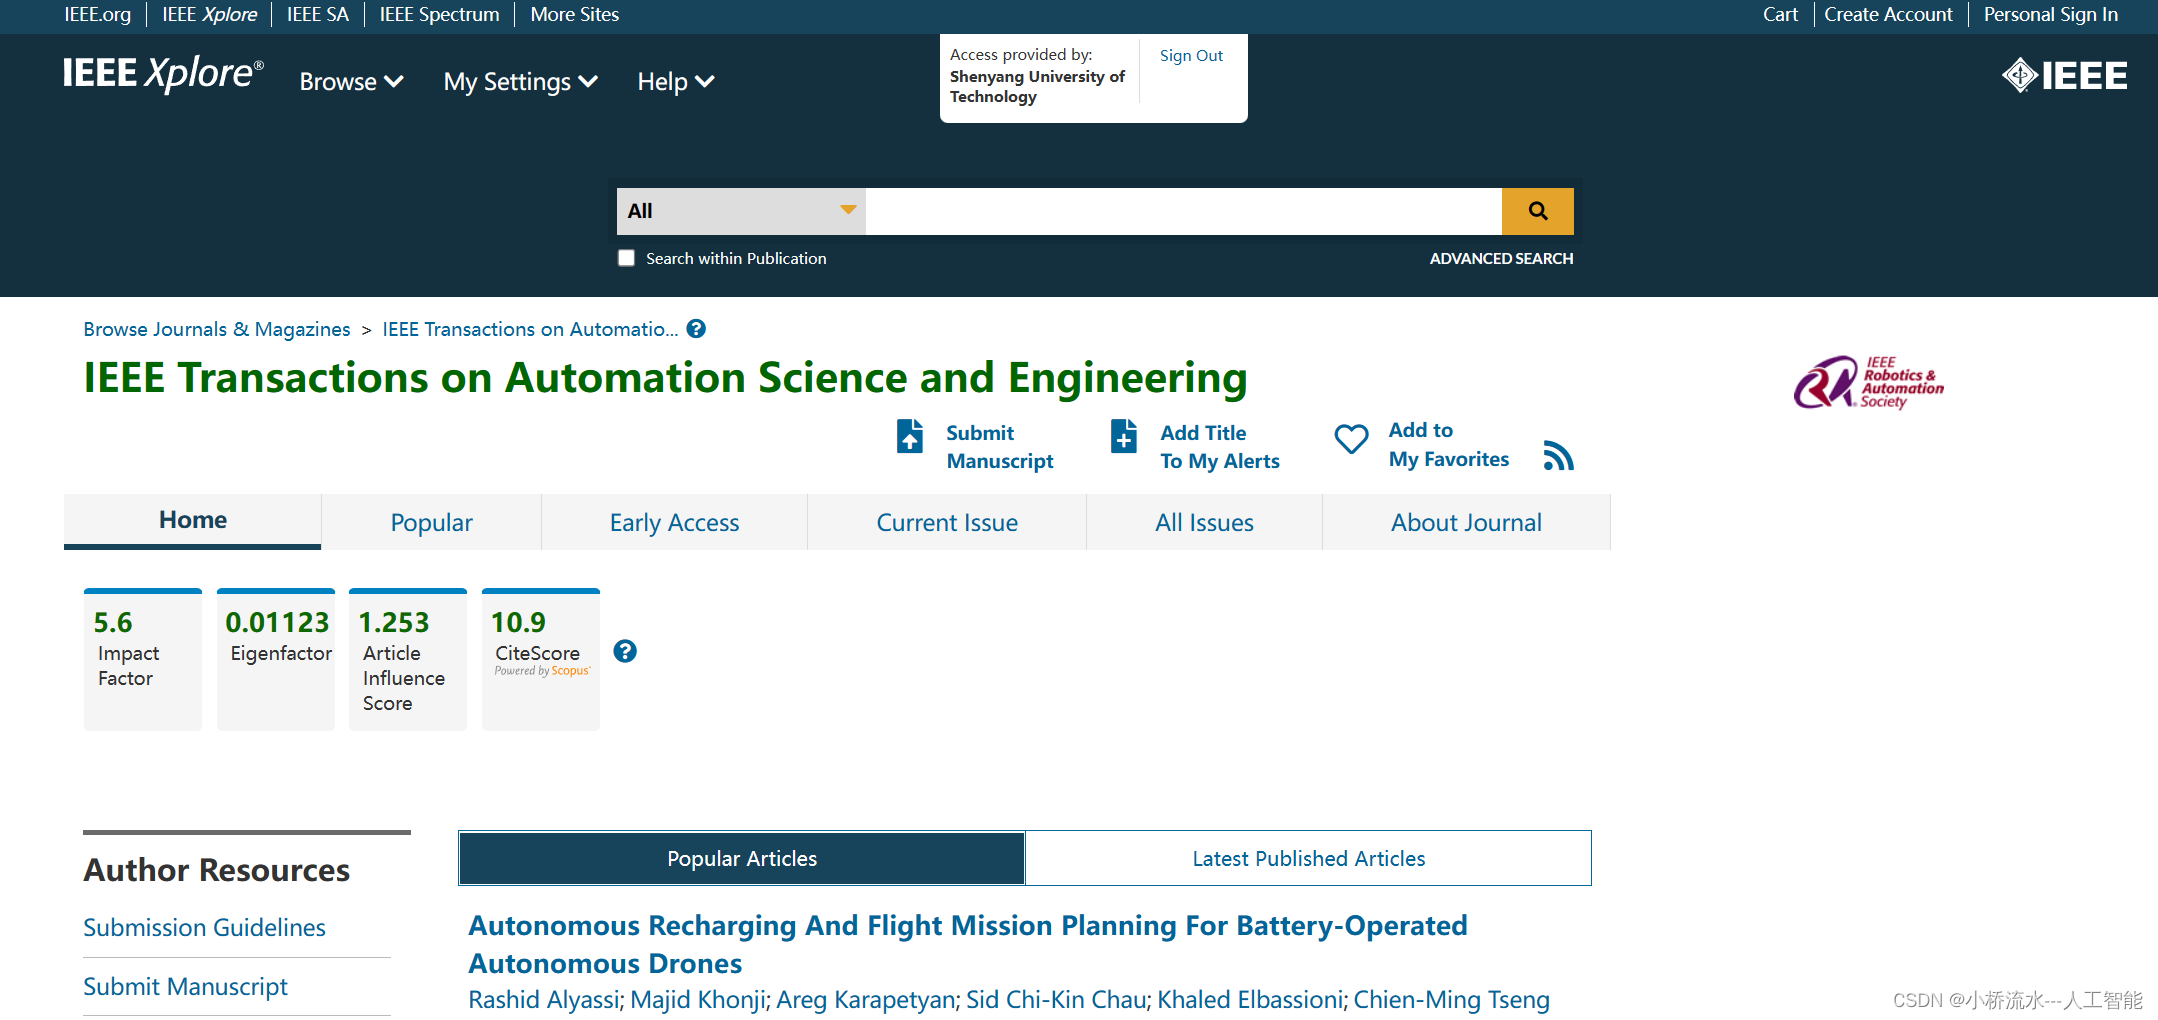
Task: Click the 0.01123 Eigenfactor card
Action: (x=276, y=659)
